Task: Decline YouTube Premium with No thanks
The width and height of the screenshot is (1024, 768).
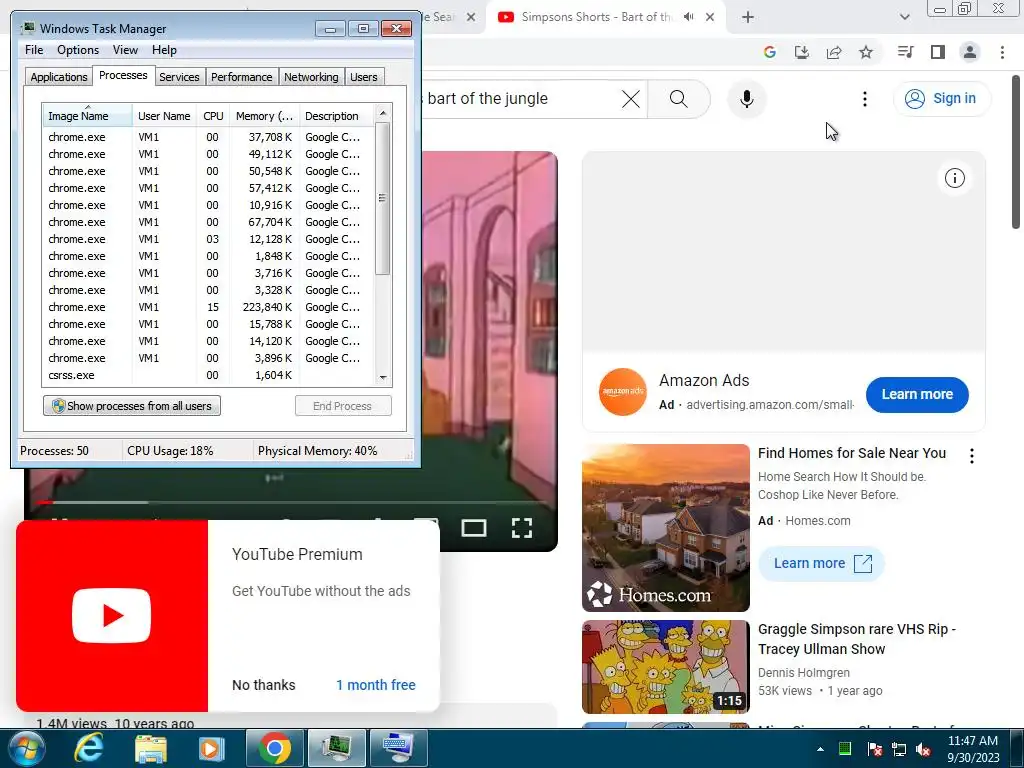Action: (263, 685)
